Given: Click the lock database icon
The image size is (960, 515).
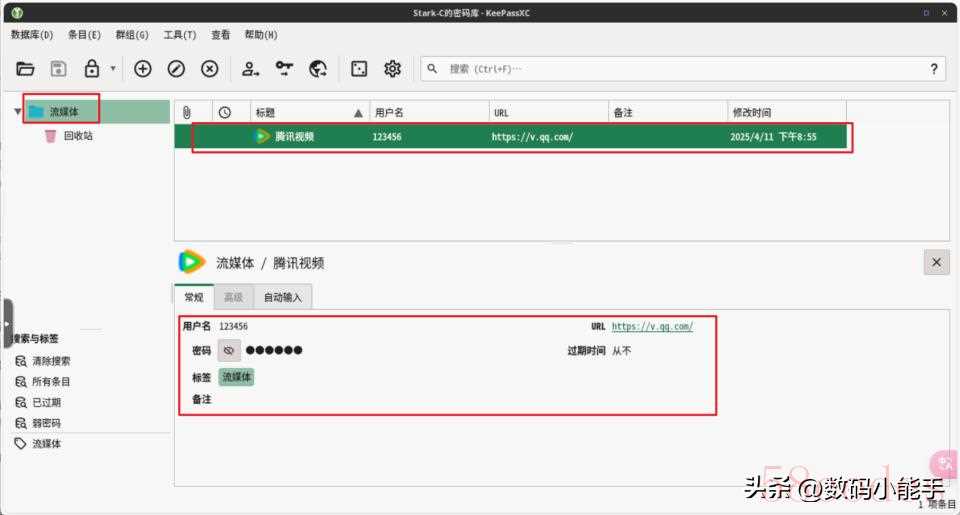Looking at the screenshot, I should 92,69.
